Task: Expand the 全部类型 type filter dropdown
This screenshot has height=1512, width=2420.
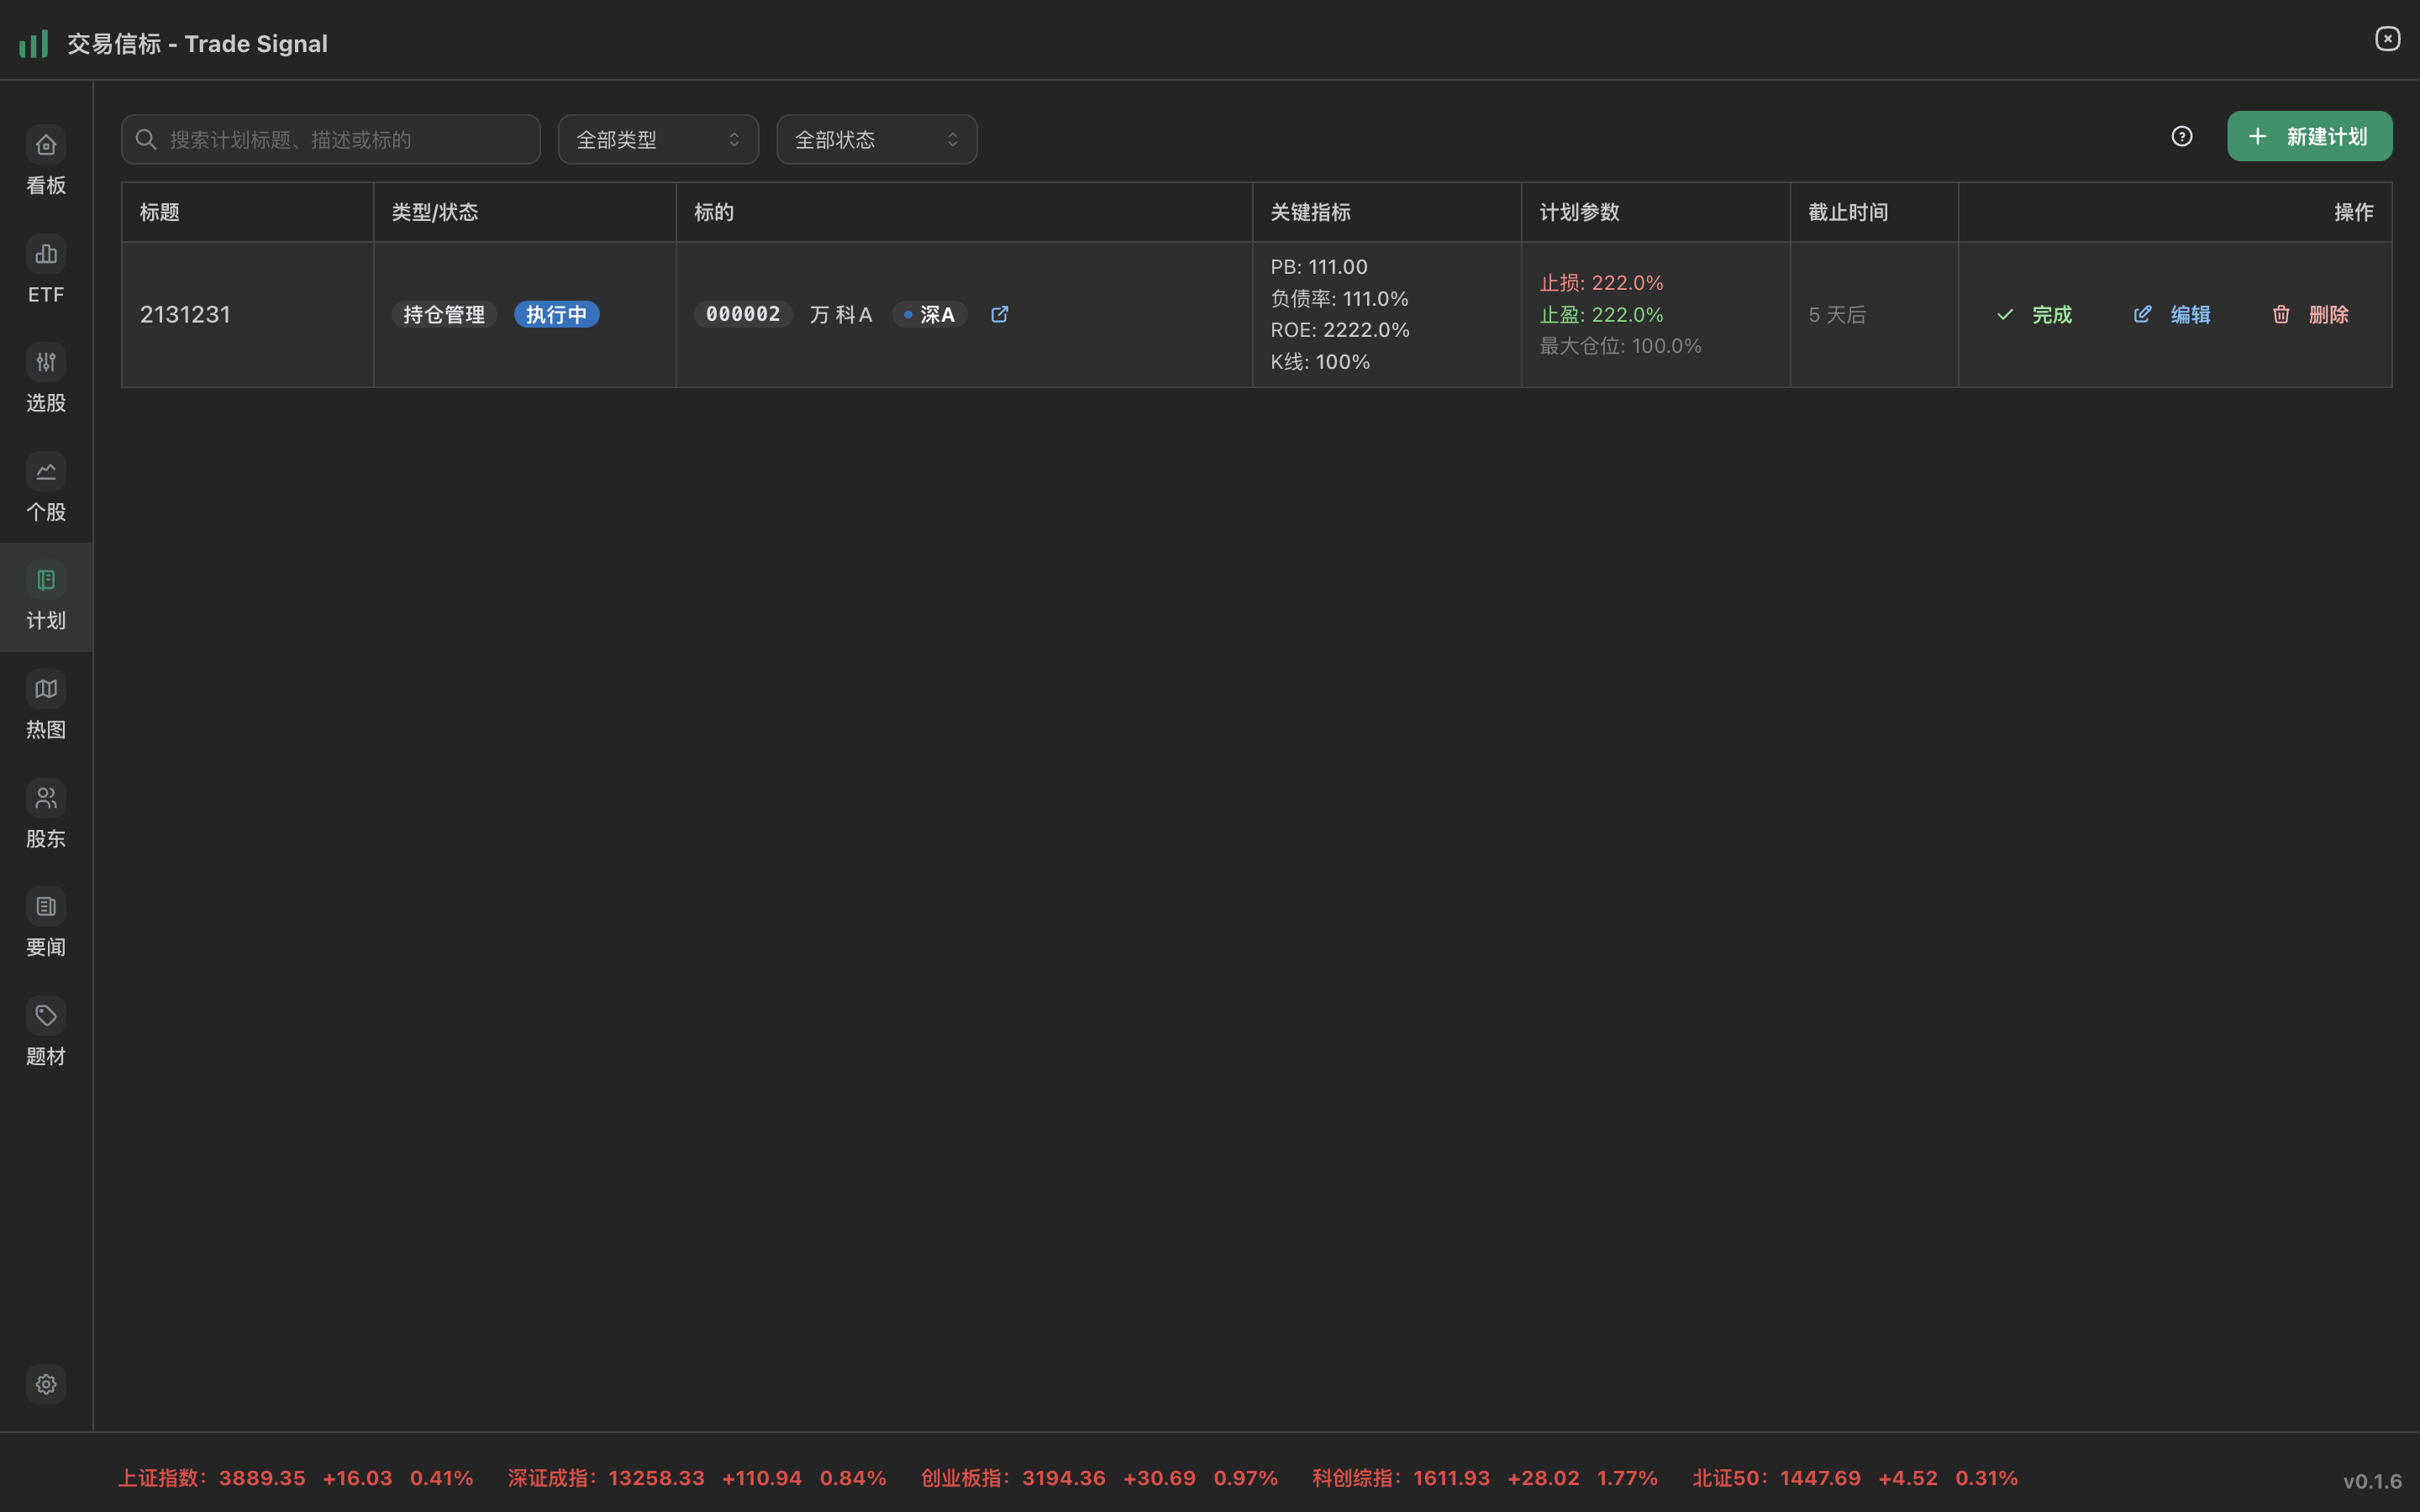Action: [658, 139]
